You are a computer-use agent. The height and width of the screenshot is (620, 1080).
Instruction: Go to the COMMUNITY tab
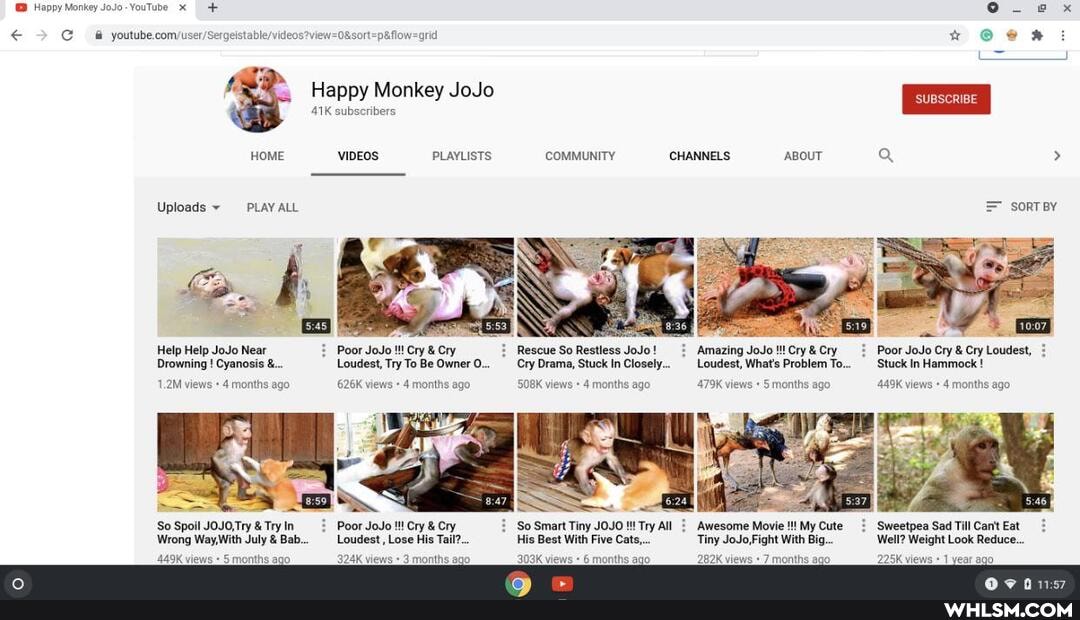click(580, 156)
